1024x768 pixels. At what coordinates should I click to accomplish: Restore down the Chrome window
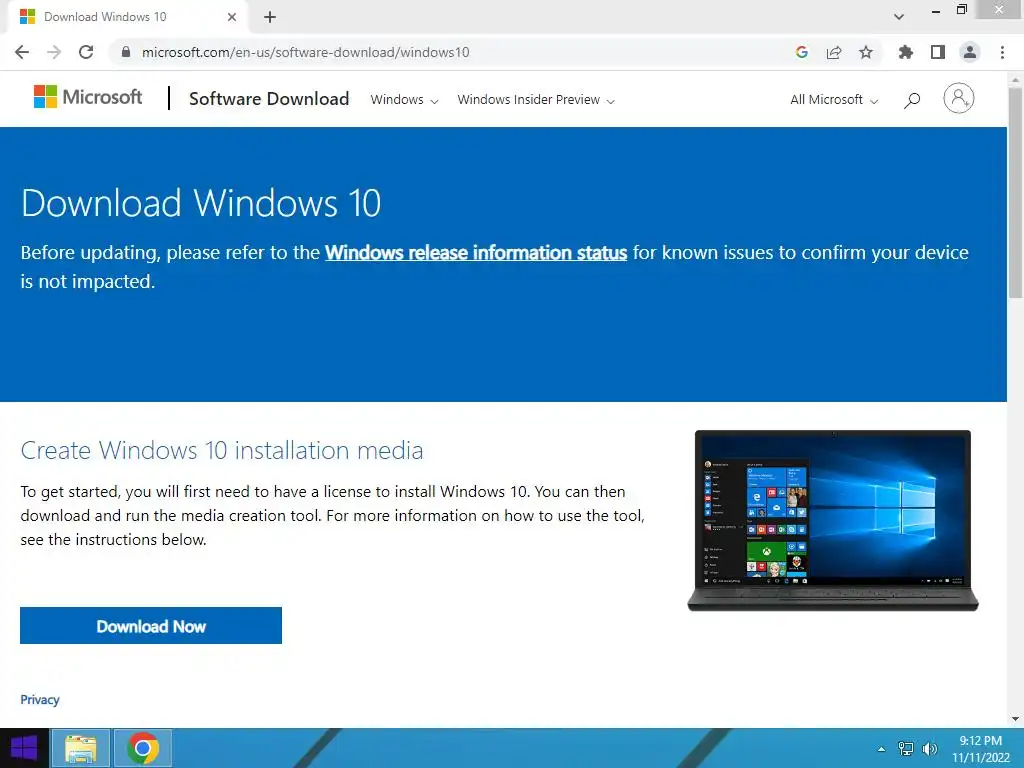pyautogui.click(x=961, y=10)
